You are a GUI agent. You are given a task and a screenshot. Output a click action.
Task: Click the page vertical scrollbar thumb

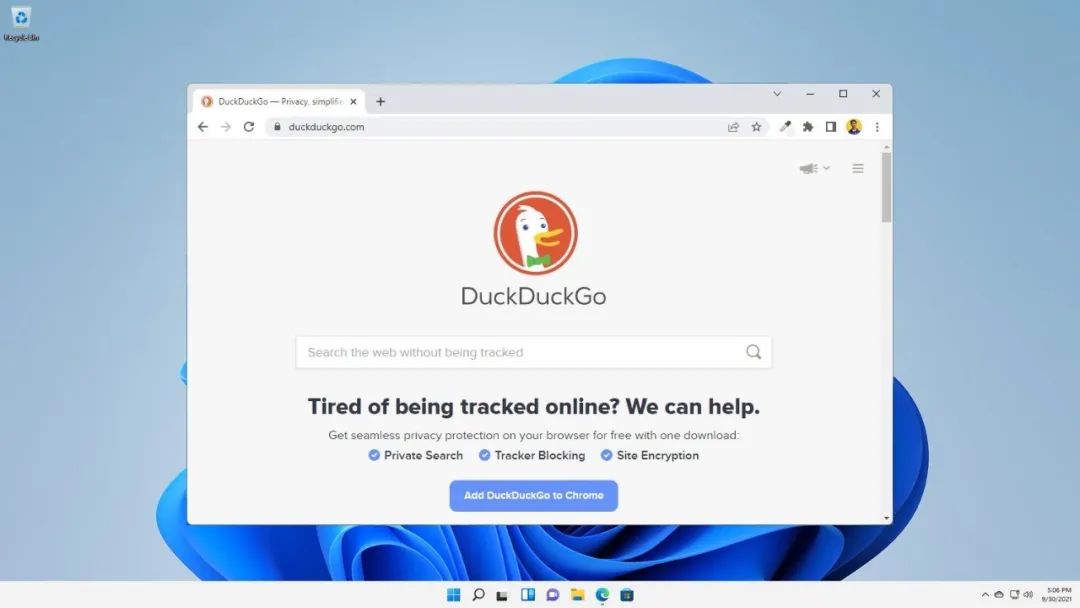(886, 187)
